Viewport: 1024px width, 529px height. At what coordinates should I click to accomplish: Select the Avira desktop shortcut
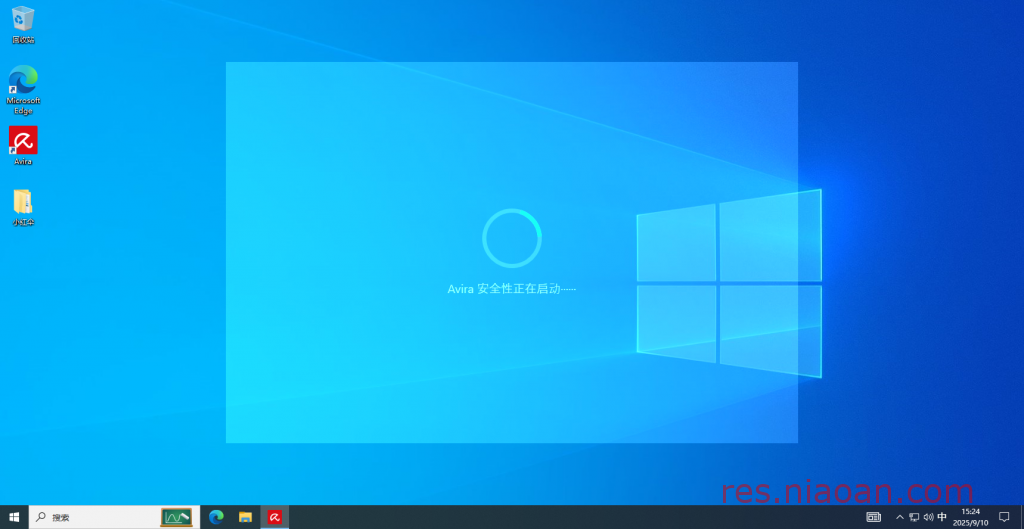pyautogui.click(x=23, y=146)
